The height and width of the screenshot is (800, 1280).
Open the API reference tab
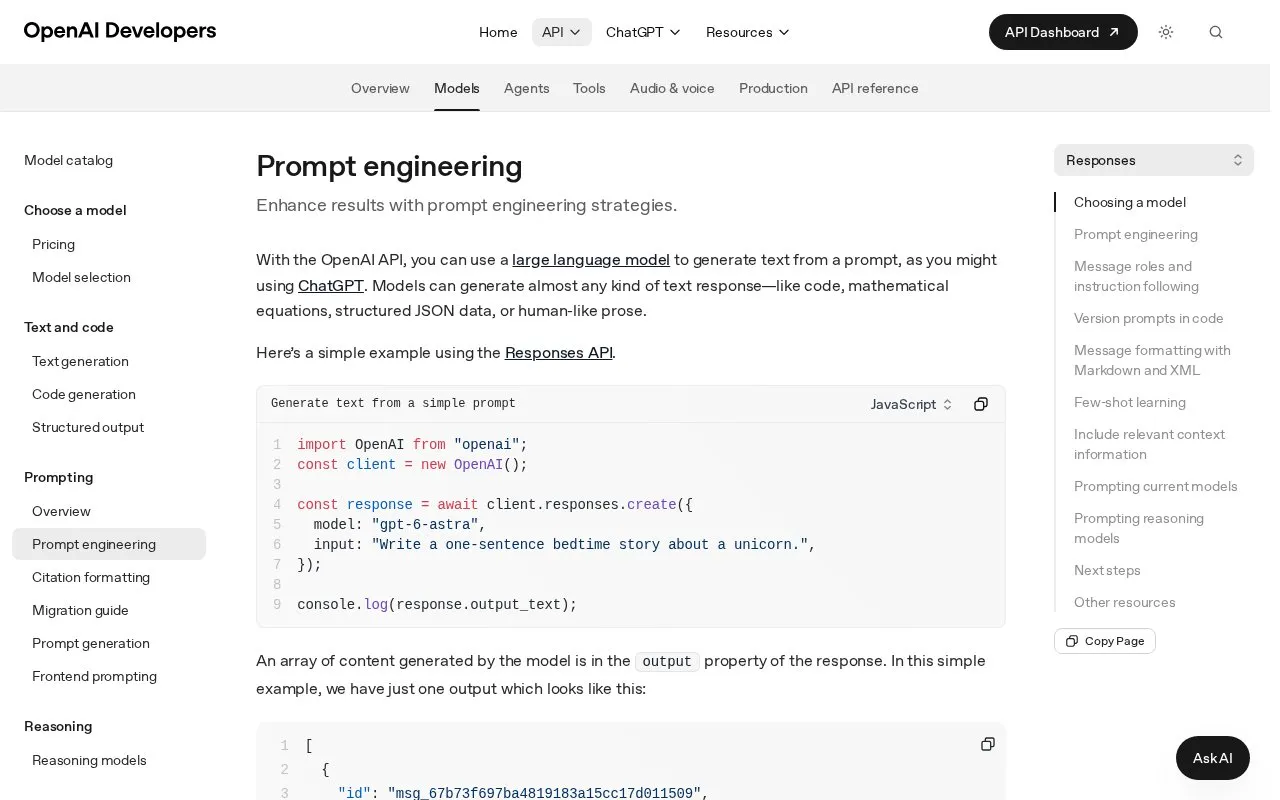point(875,88)
